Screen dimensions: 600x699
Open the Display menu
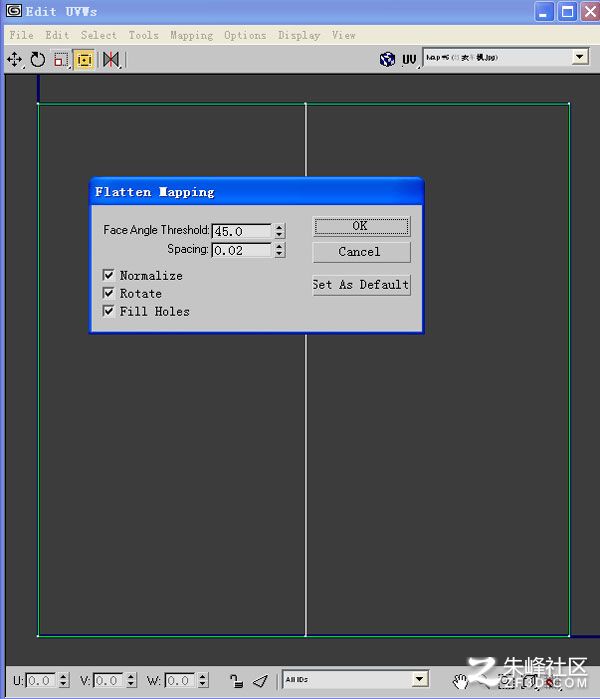(x=299, y=35)
